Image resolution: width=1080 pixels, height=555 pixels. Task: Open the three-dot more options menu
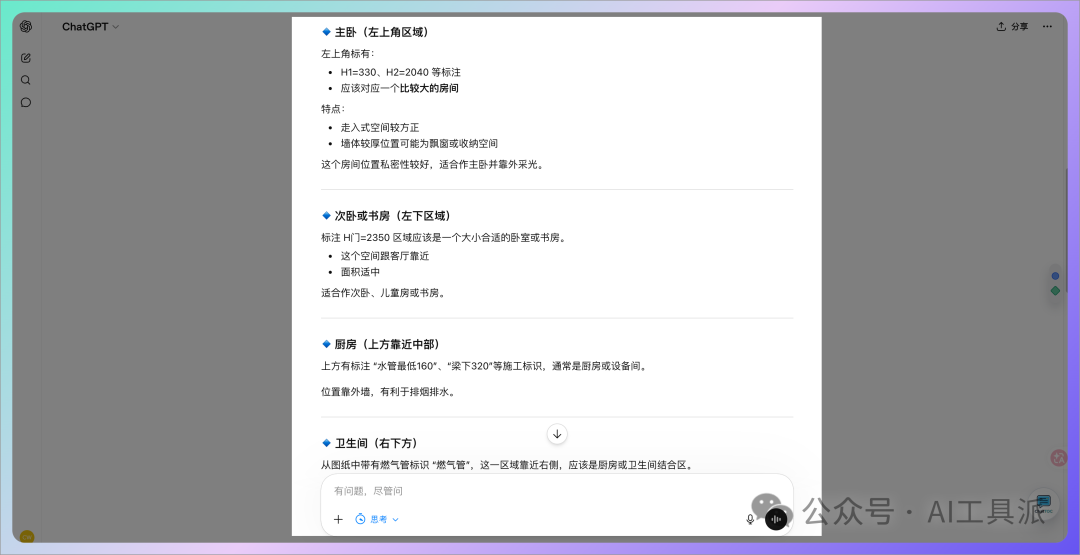[x=1047, y=27]
